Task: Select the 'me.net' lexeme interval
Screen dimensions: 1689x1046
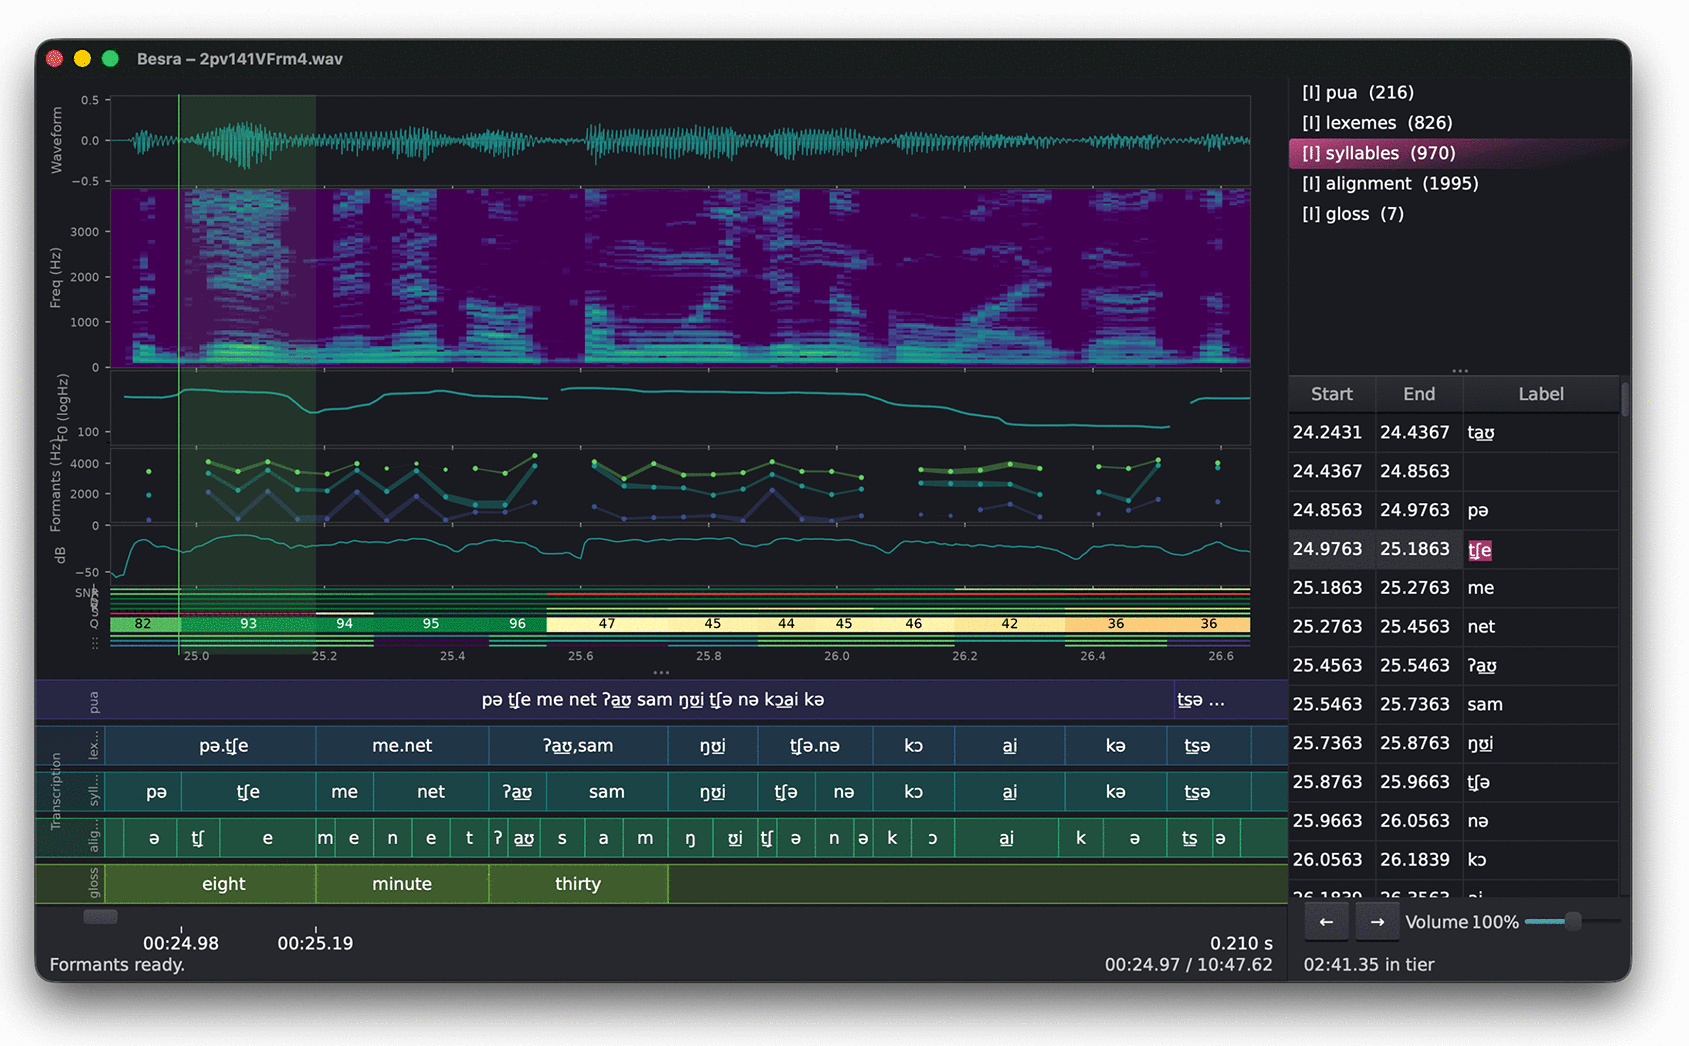Action: tap(402, 746)
